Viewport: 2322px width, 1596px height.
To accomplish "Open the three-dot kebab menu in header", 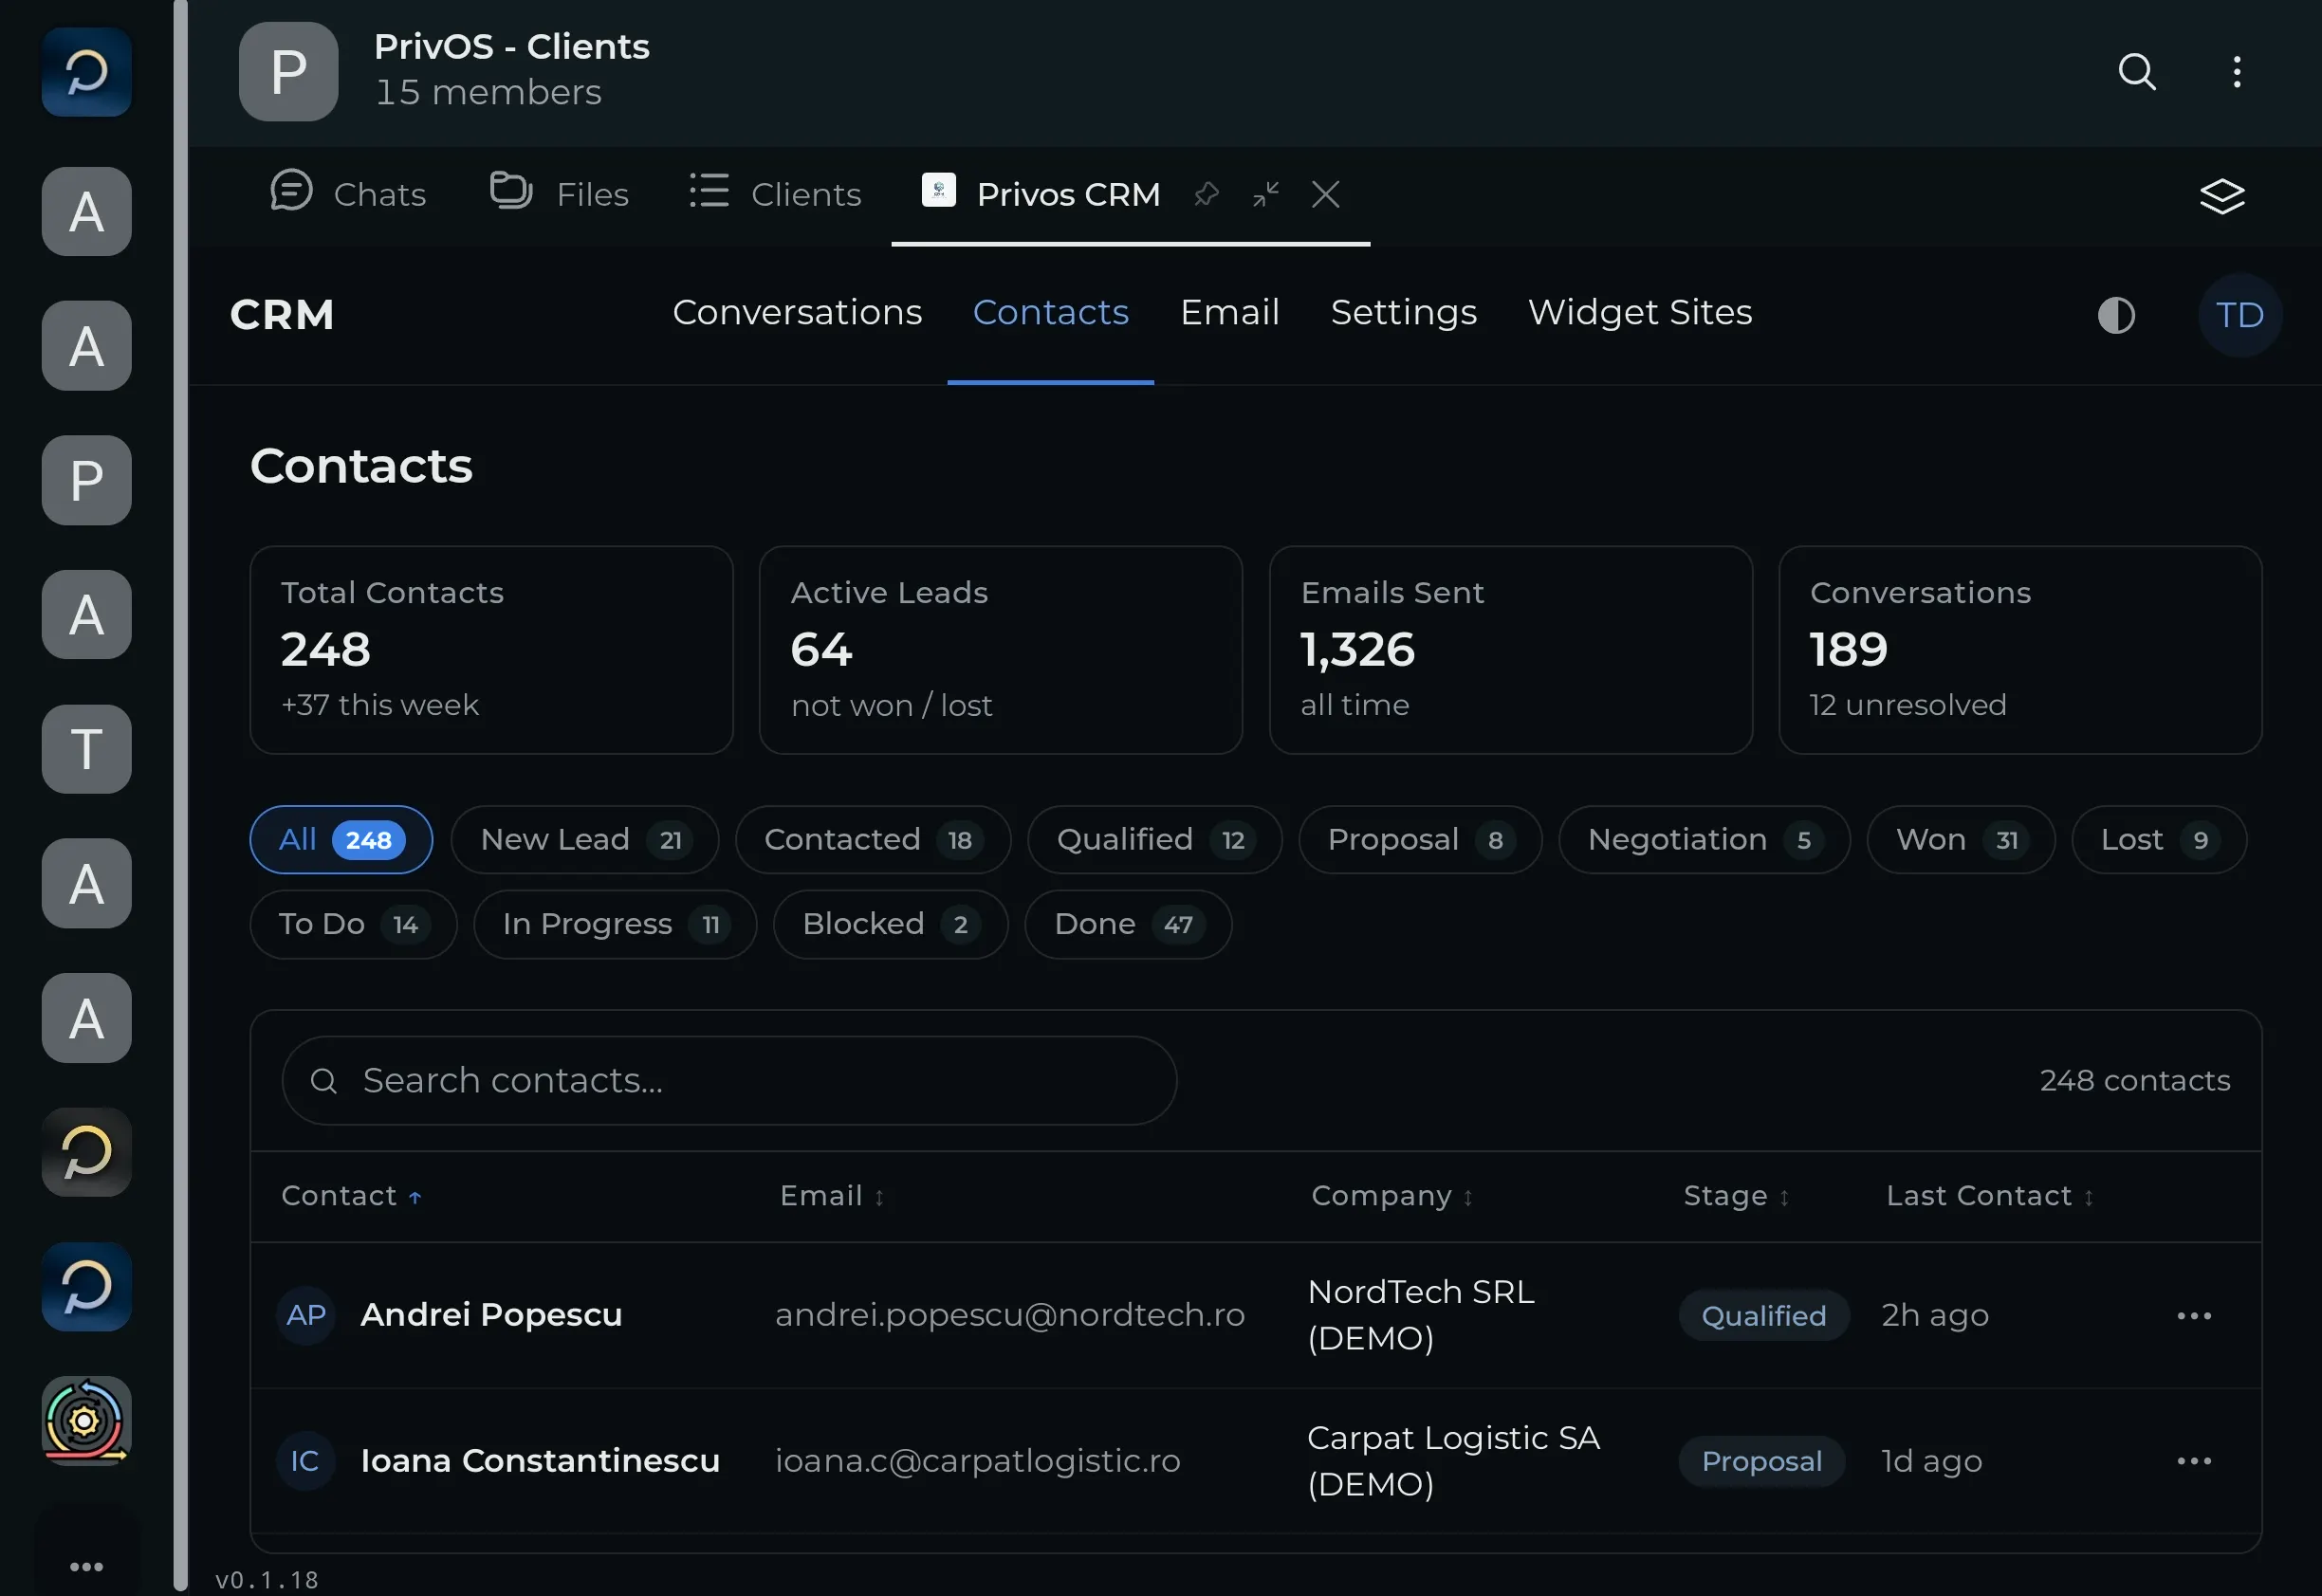I will 2237,72.
